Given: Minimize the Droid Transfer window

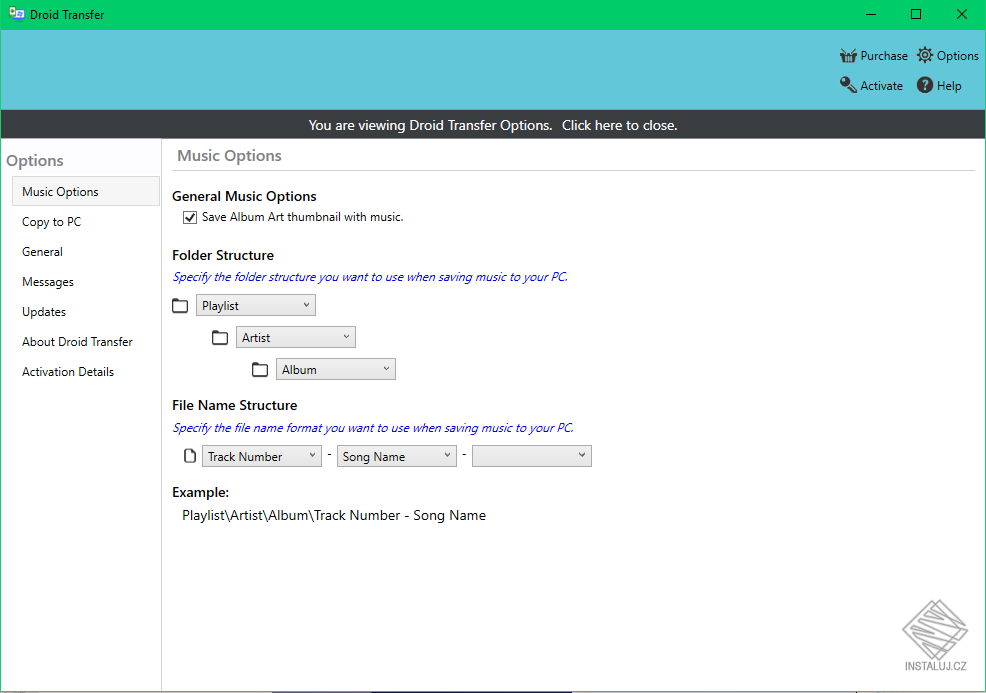Looking at the screenshot, I should [x=871, y=14].
